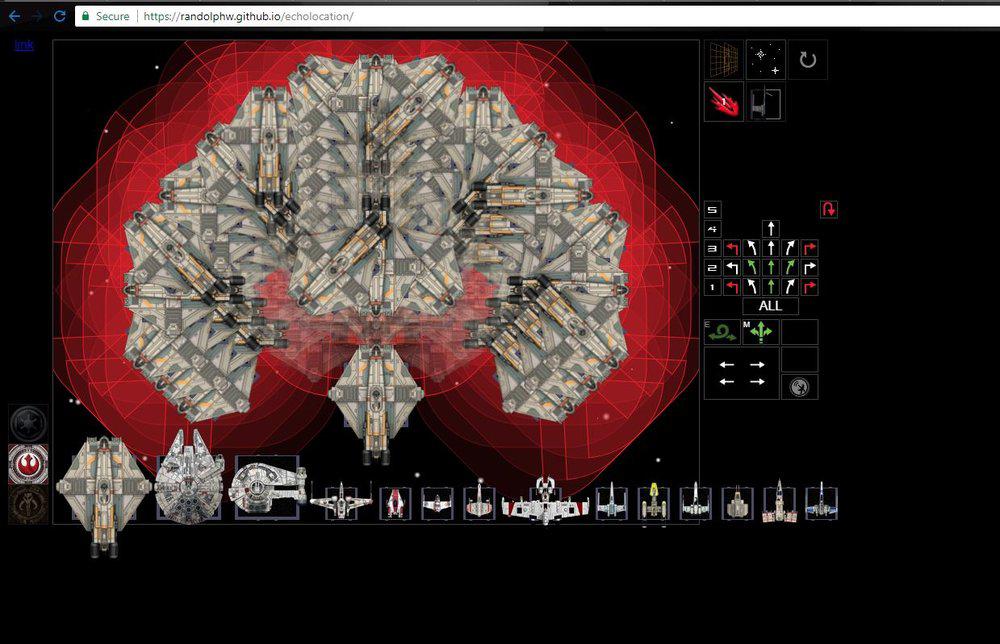Select the yellow Y-wing ship thumbnail
Viewport: 1000px width, 644px height.
coord(653,502)
